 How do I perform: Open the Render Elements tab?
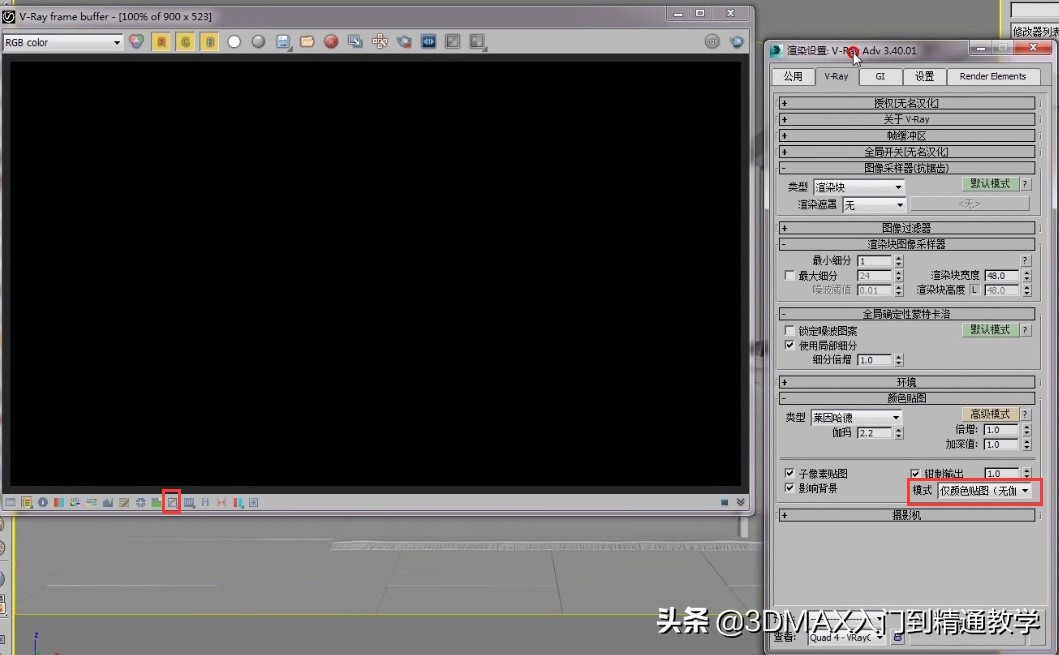(993, 75)
